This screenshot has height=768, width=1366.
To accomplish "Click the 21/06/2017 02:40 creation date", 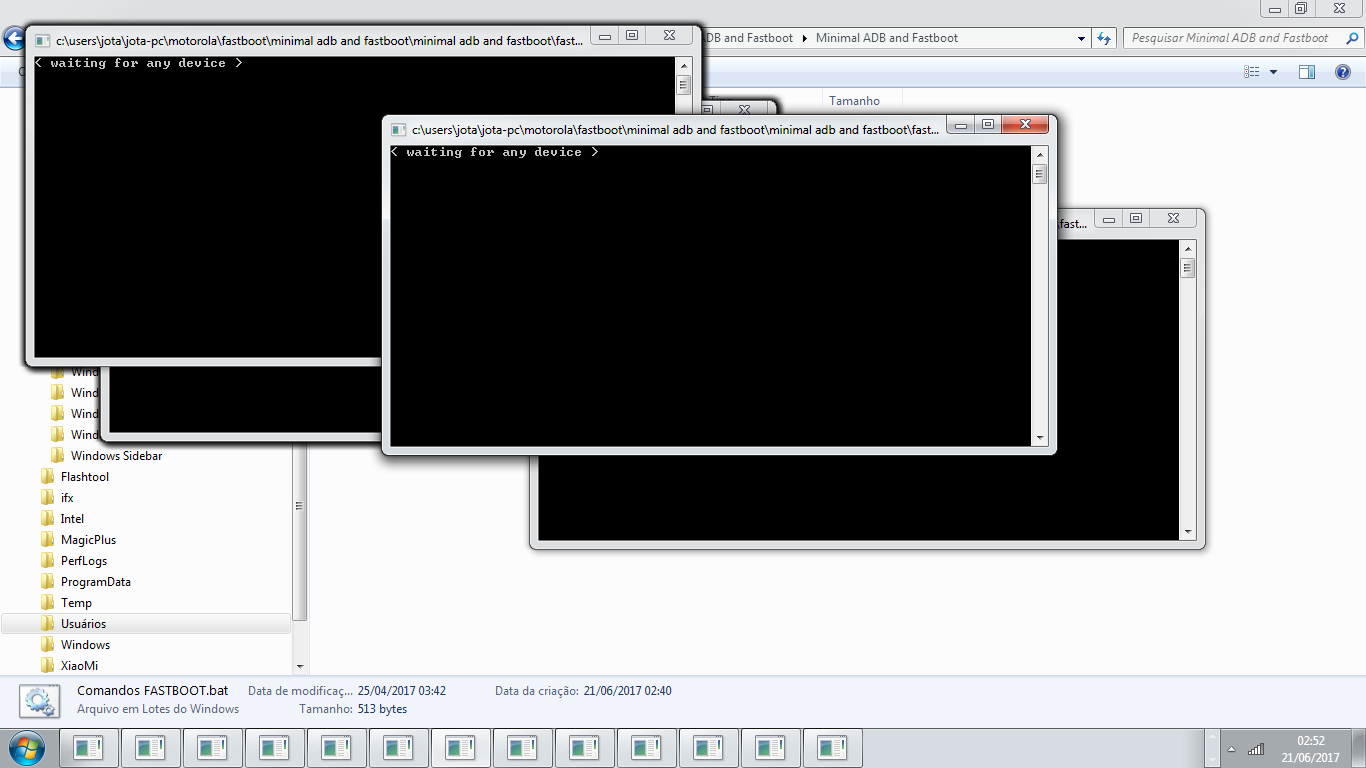I will pos(627,691).
